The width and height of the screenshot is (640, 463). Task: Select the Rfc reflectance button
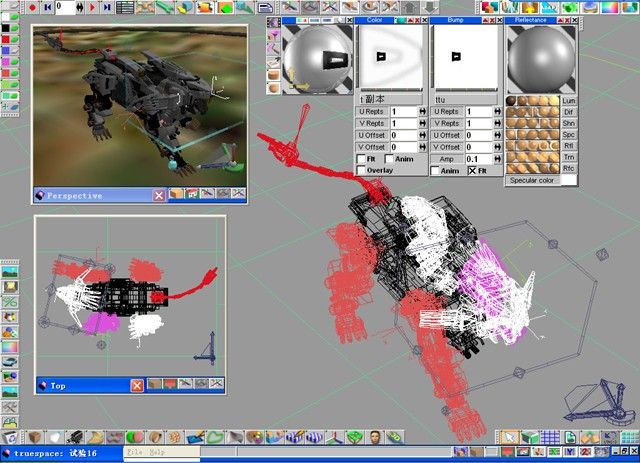point(569,168)
